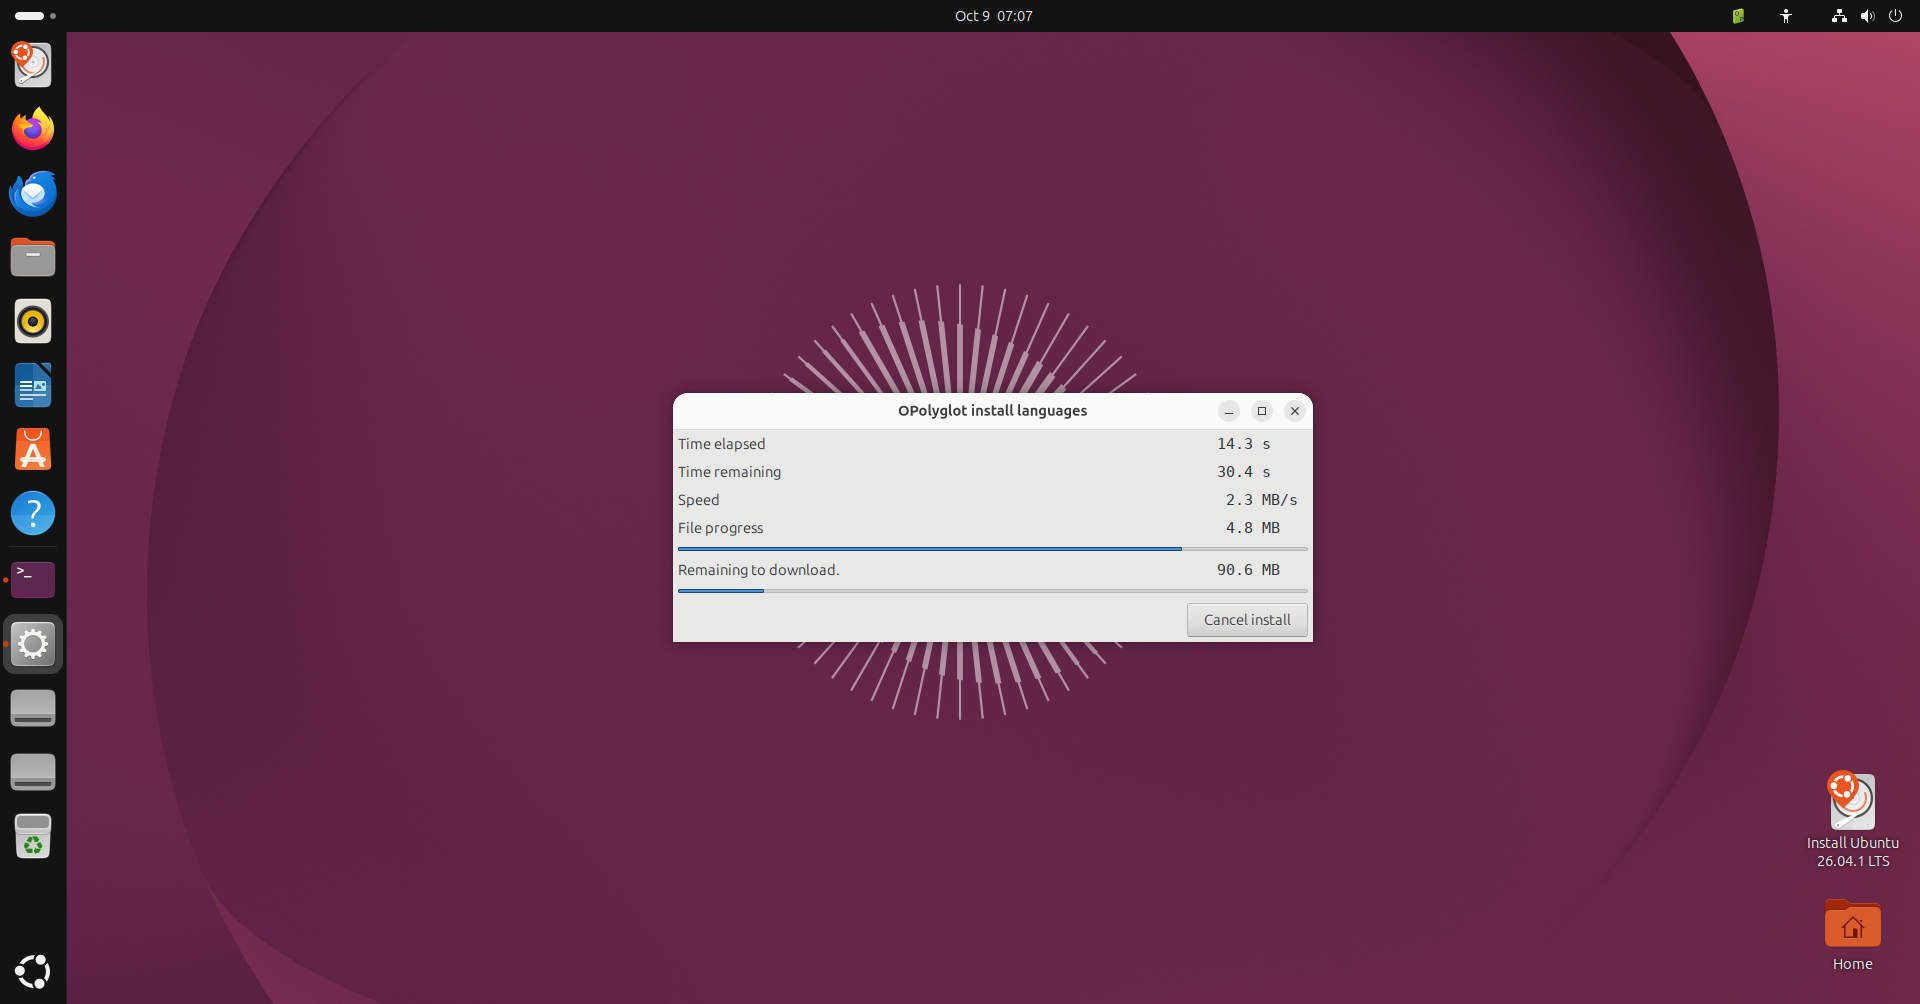Open the Help dock icon
The height and width of the screenshot is (1004, 1920).
point(33,513)
